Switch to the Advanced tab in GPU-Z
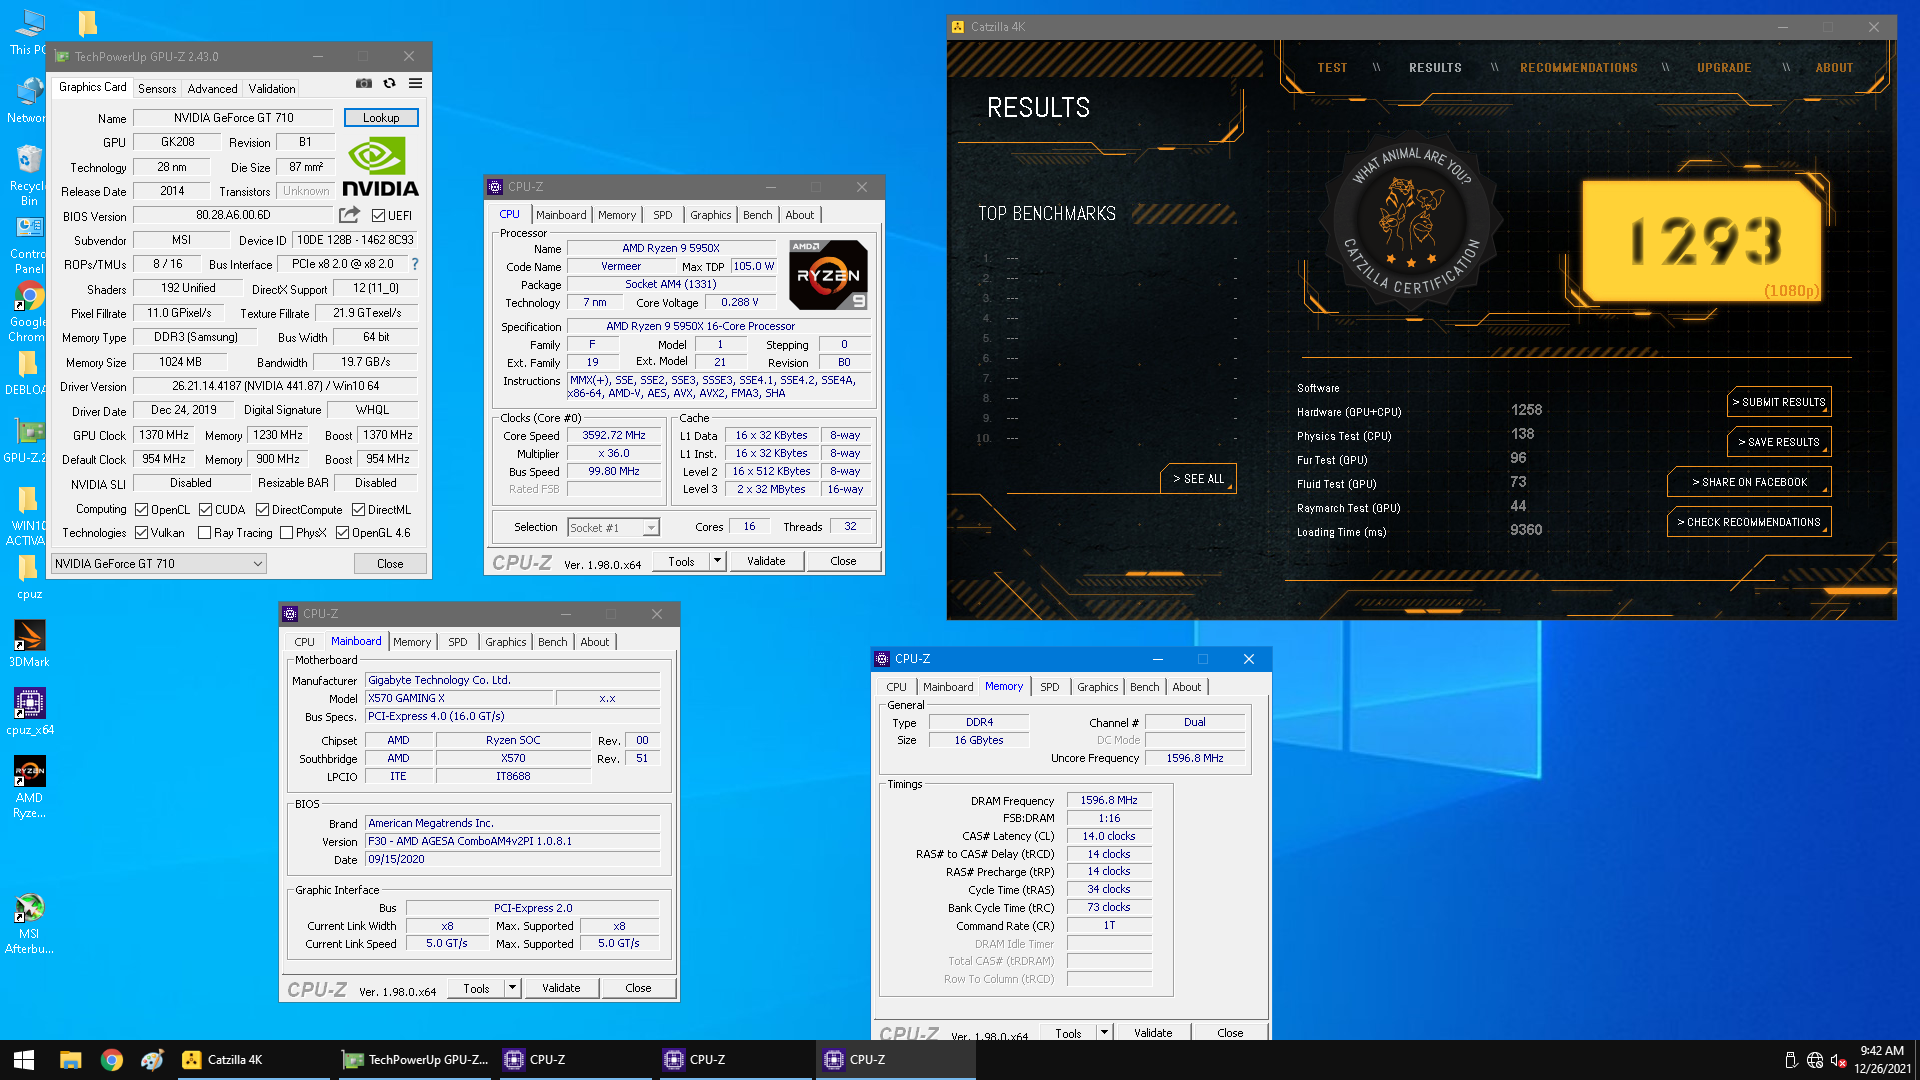The height and width of the screenshot is (1080, 1920). pos(213,88)
